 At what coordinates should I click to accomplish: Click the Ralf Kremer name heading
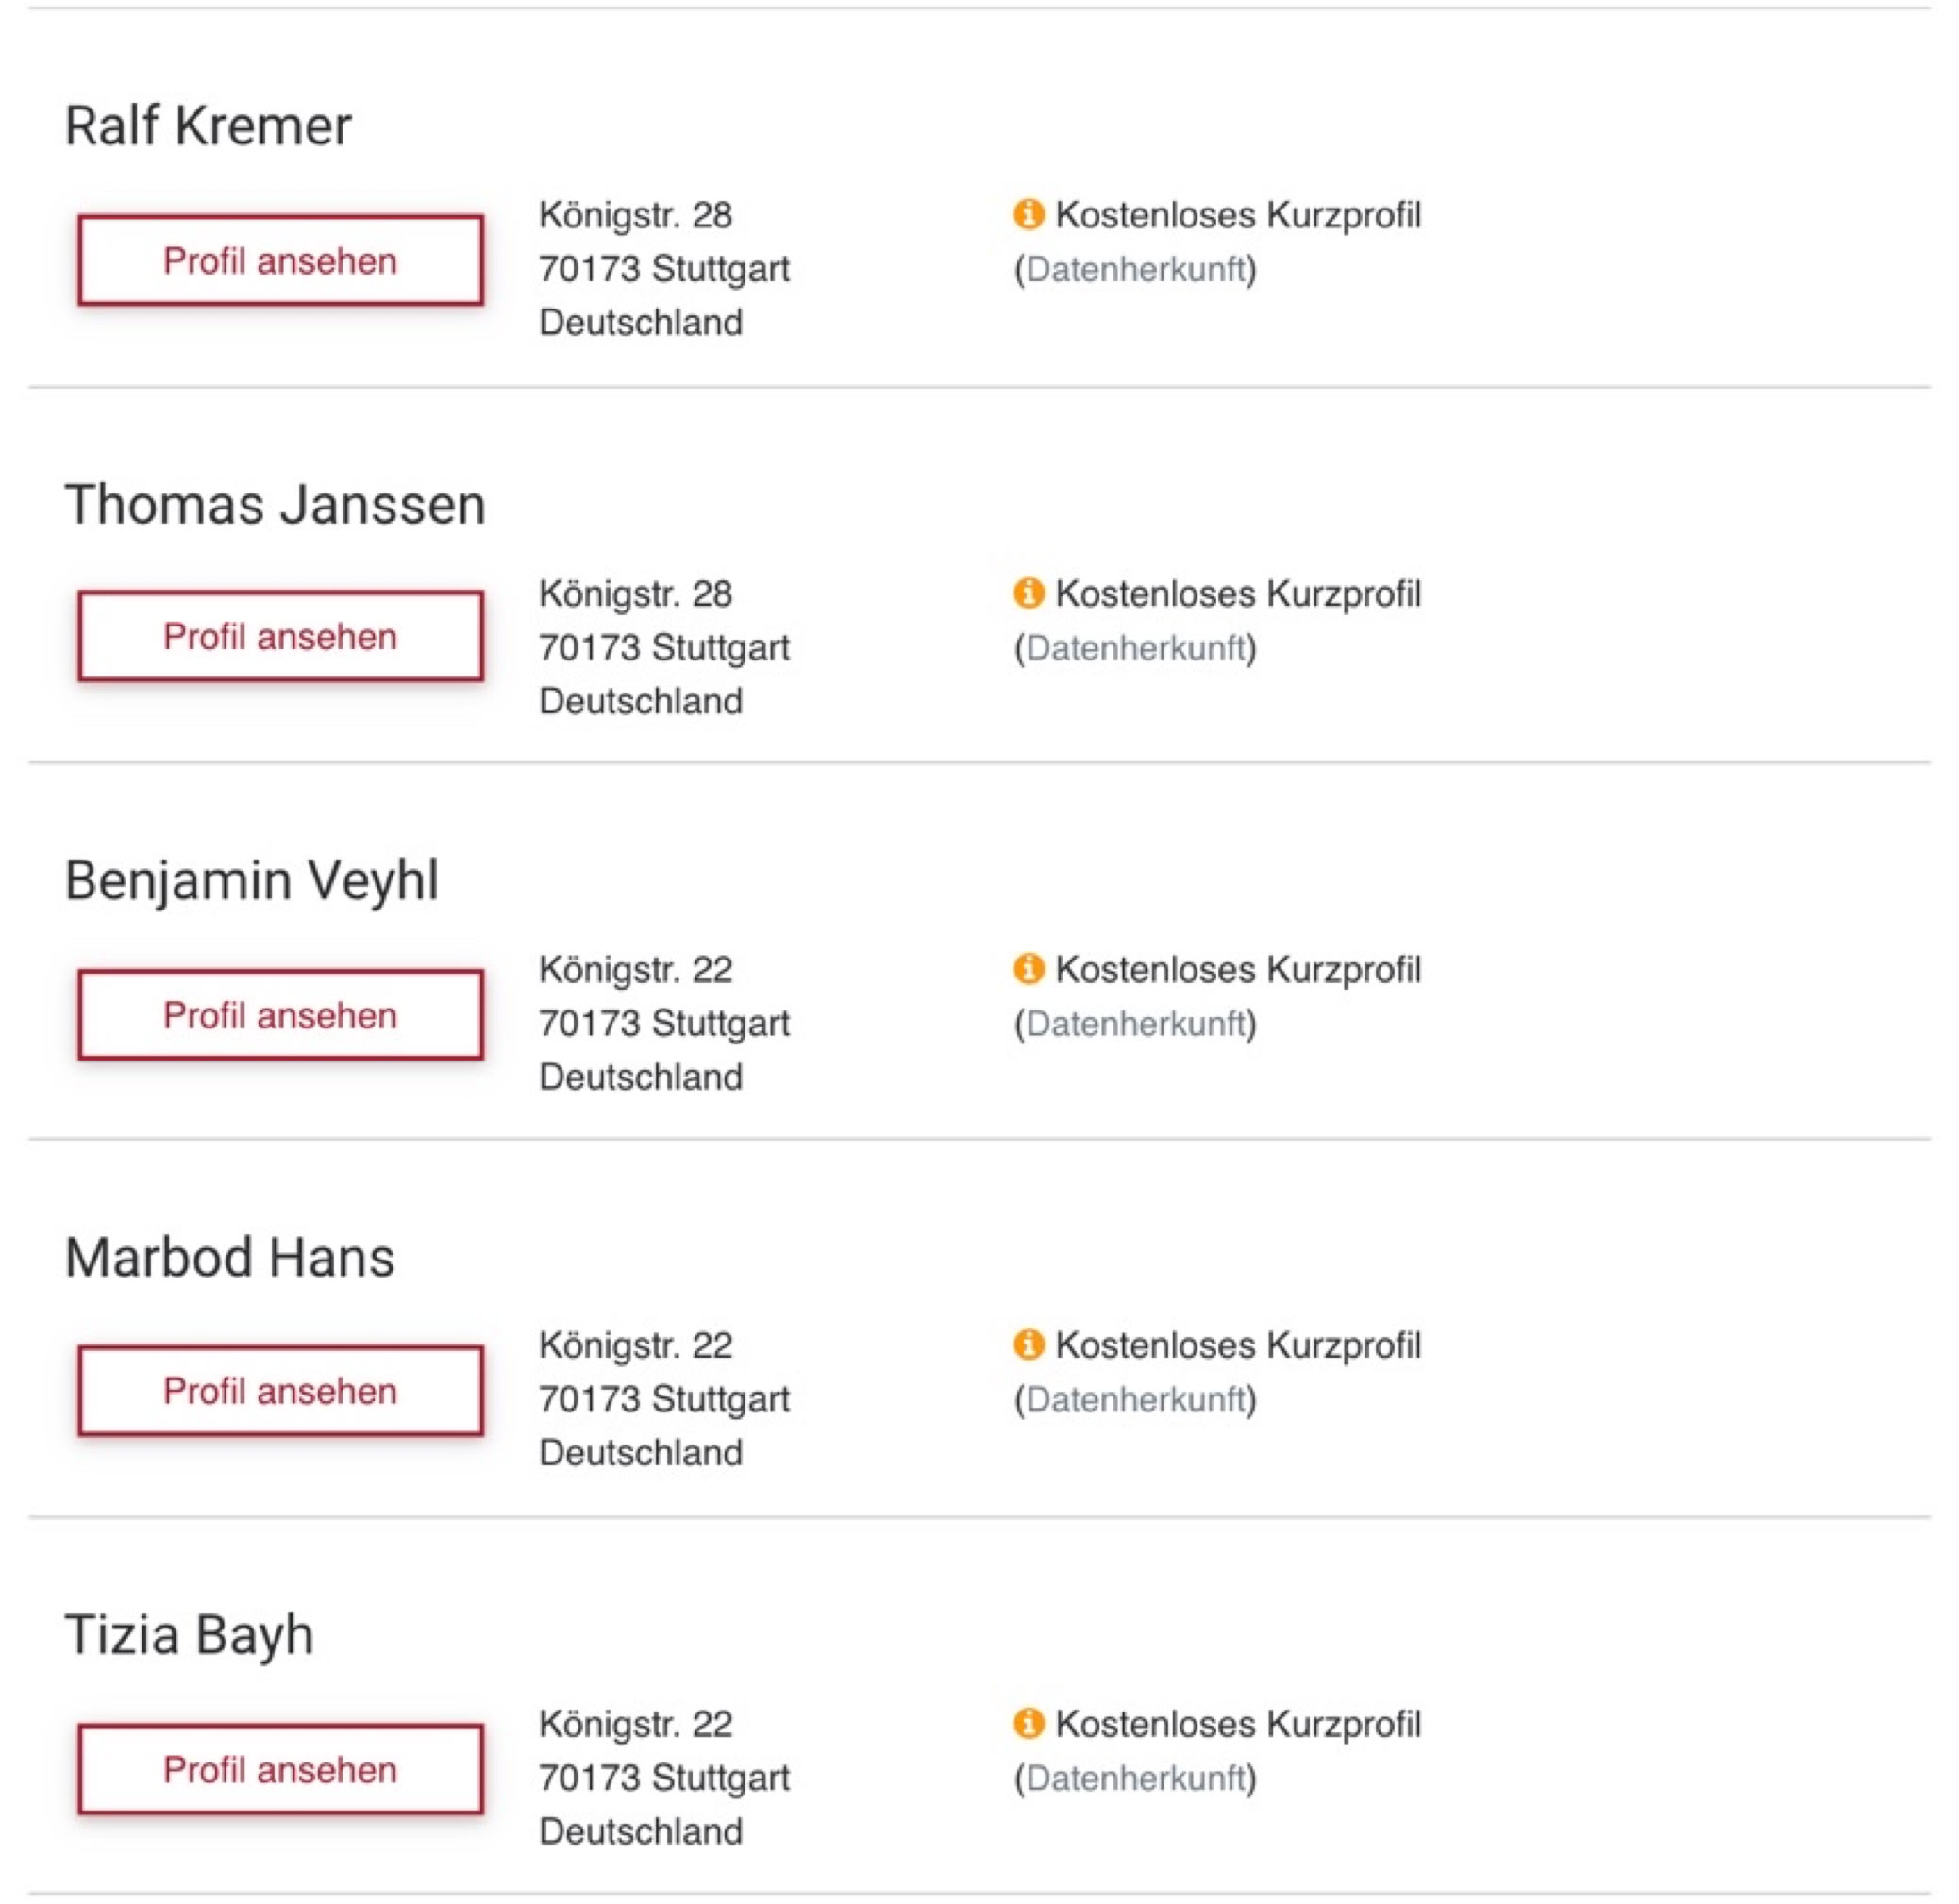[208, 126]
